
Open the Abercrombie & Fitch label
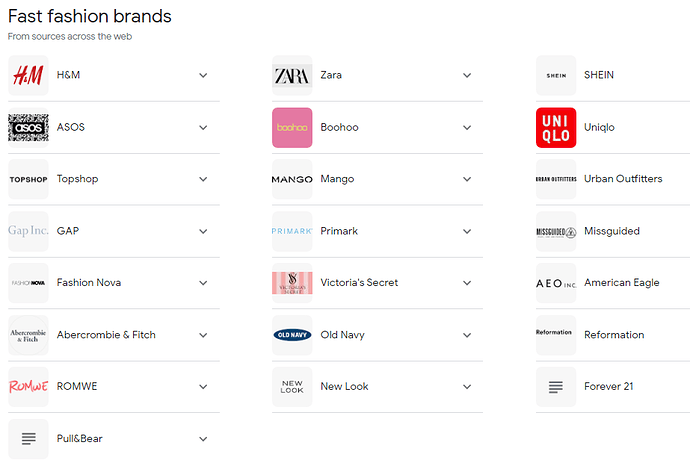click(106, 335)
